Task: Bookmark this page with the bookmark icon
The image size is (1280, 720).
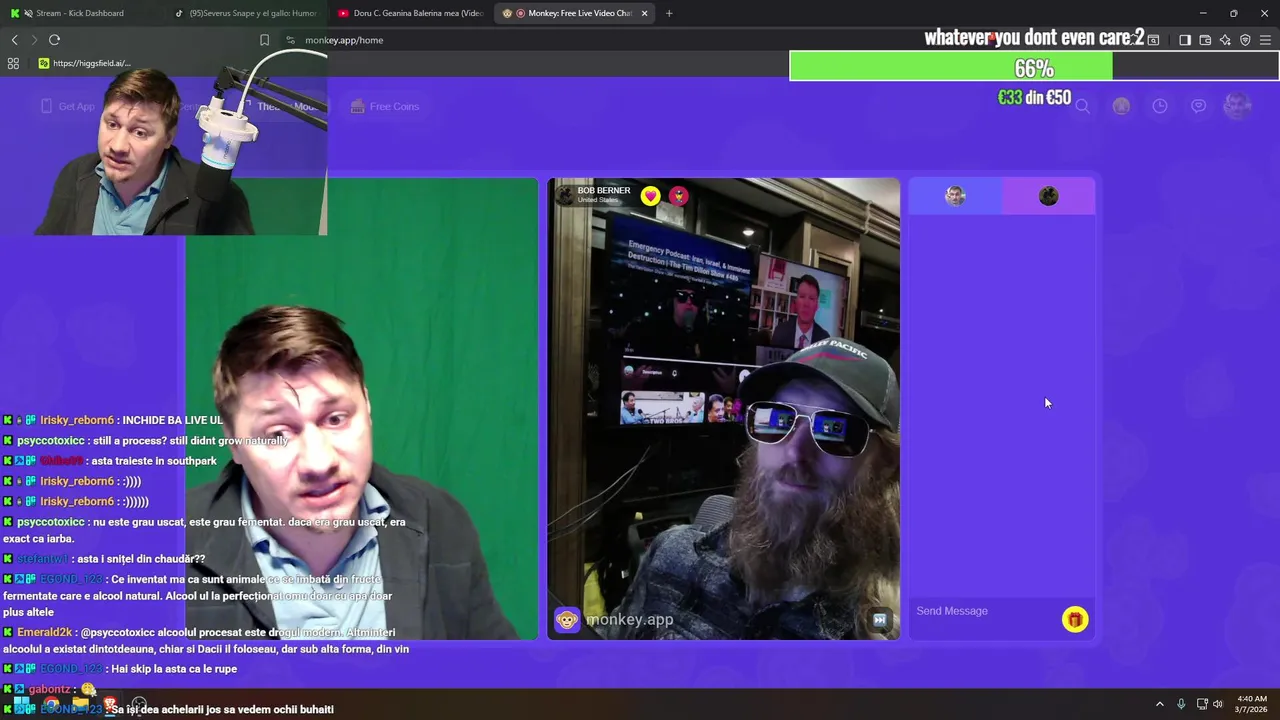Action: (x=264, y=40)
